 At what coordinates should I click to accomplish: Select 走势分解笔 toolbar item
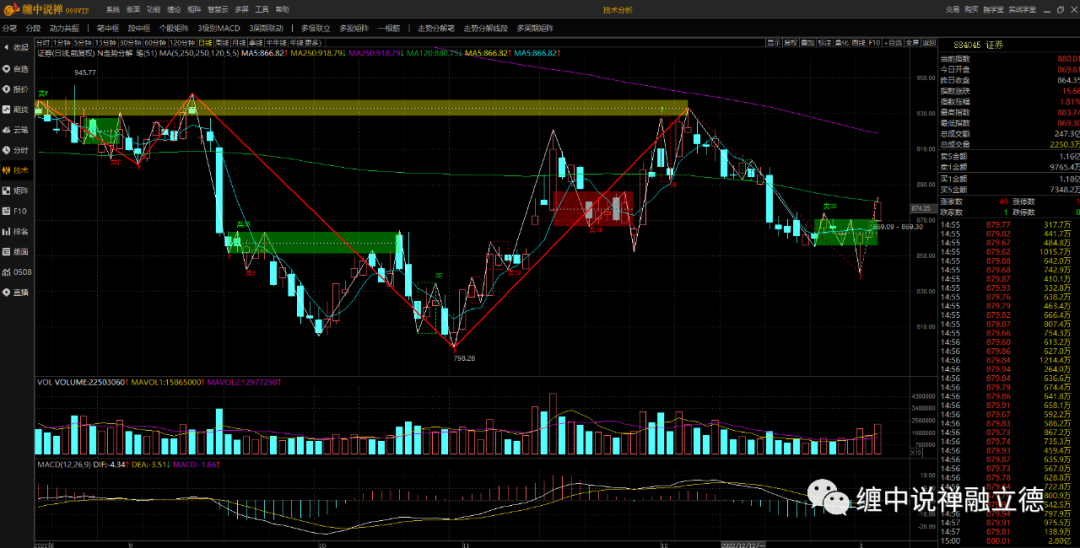[x=436, y=28]
